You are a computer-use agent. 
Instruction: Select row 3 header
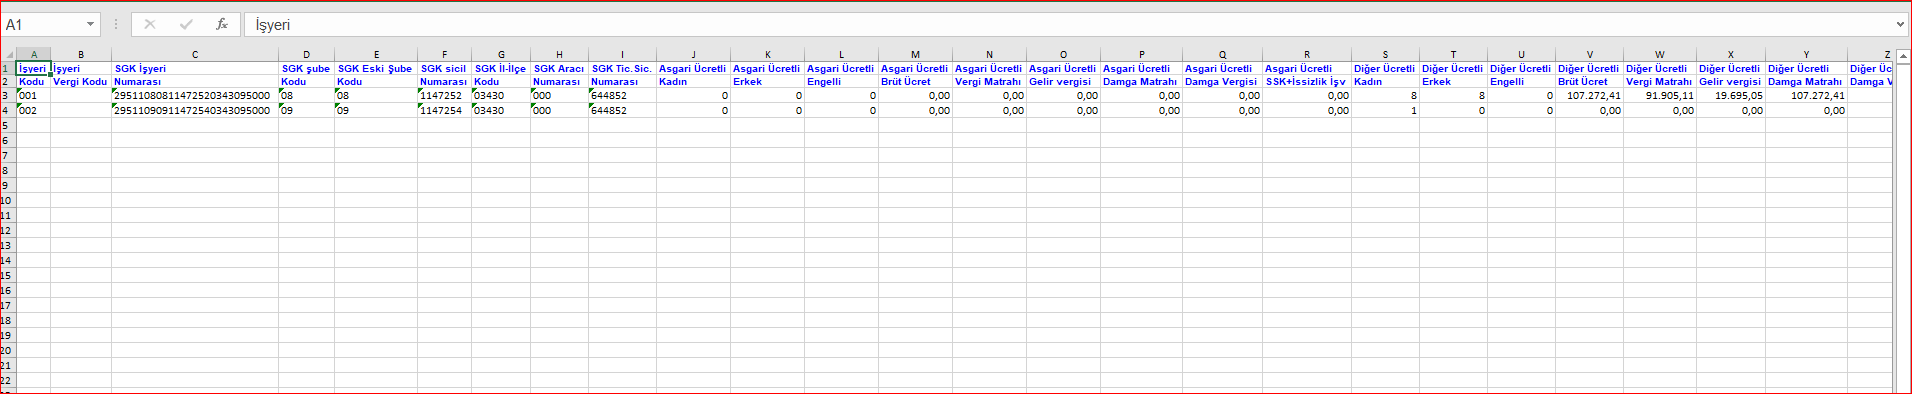(8, 96)
